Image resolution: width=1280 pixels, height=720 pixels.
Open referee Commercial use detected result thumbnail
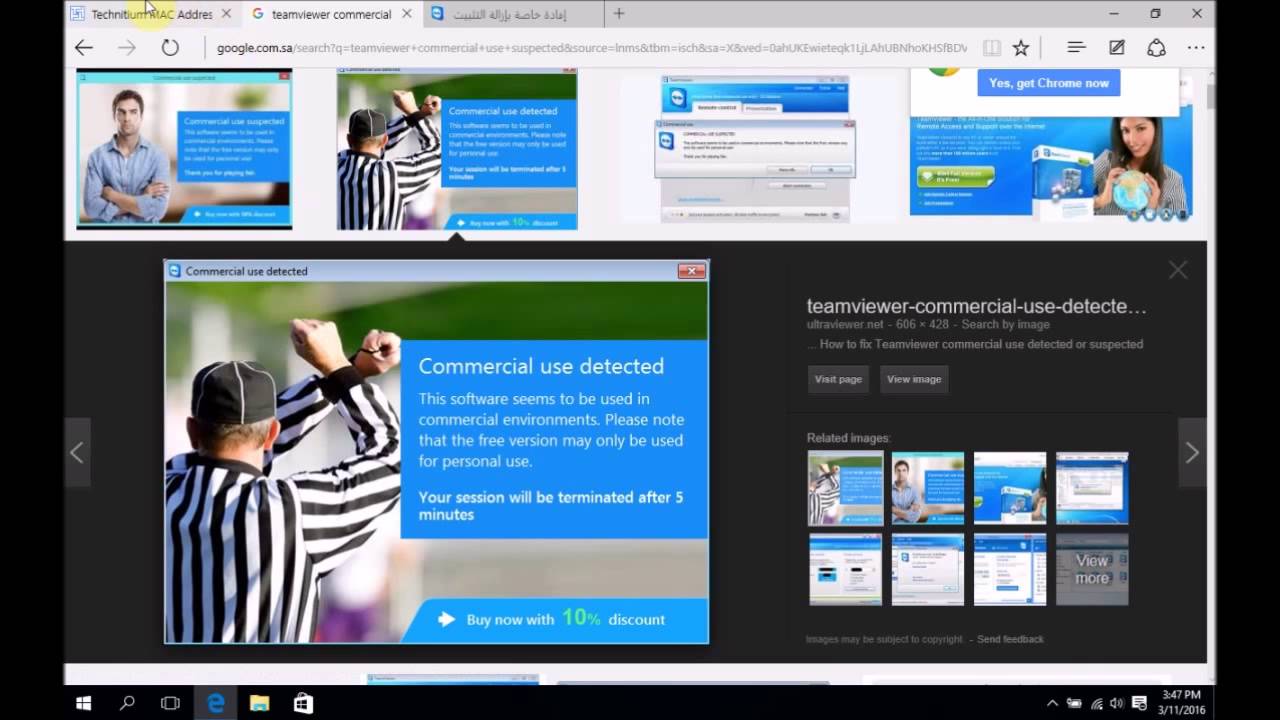(457, 149)
